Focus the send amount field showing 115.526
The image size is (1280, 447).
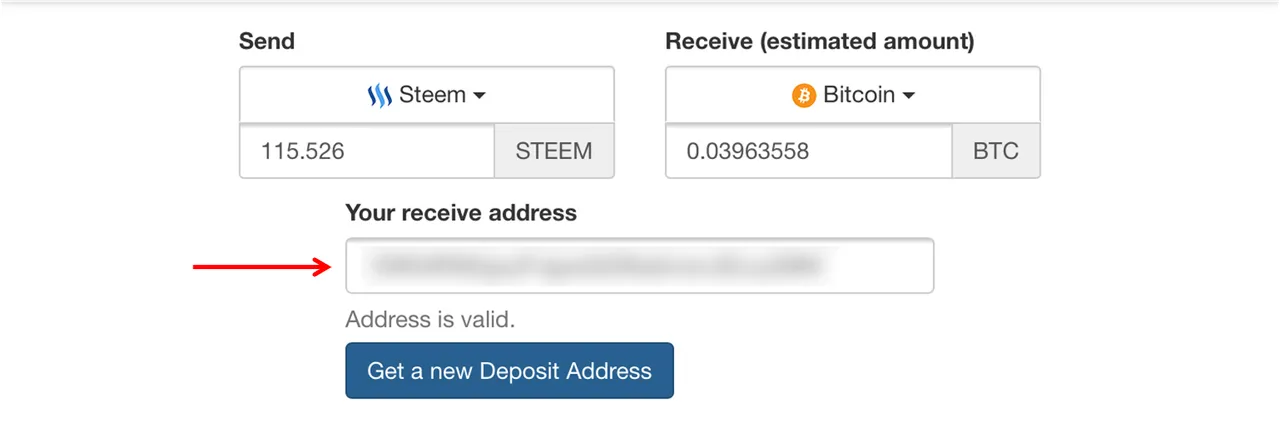pos(367,152)
